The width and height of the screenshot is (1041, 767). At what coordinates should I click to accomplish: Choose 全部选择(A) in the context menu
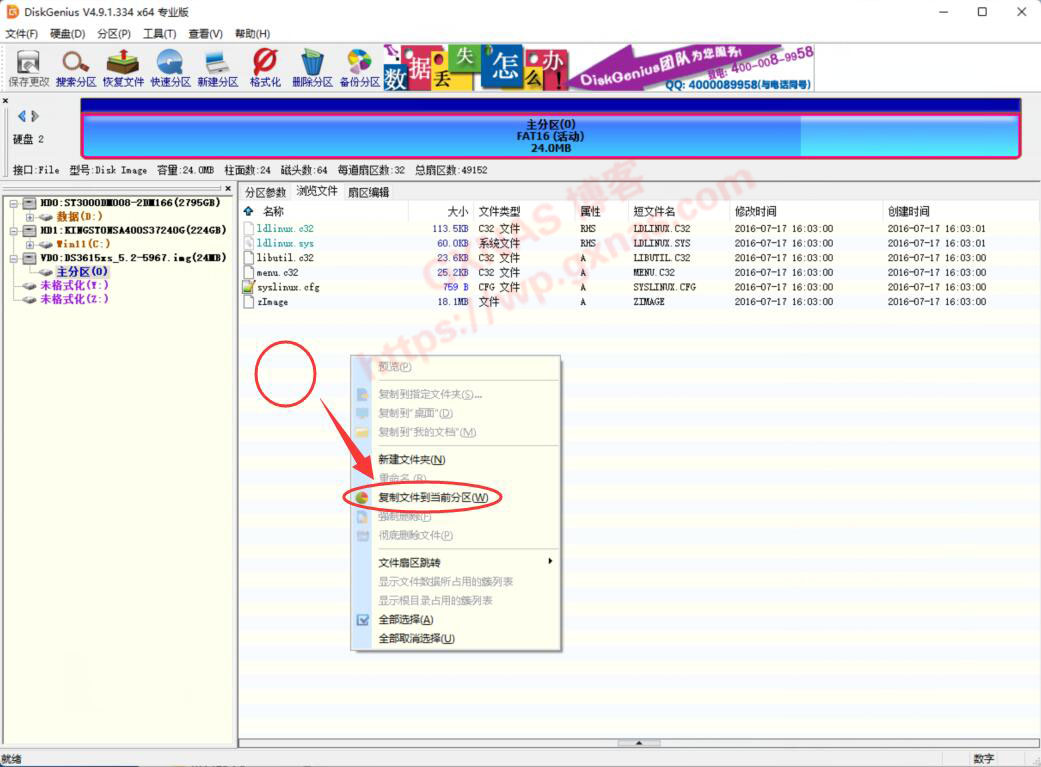click(405, 620)
